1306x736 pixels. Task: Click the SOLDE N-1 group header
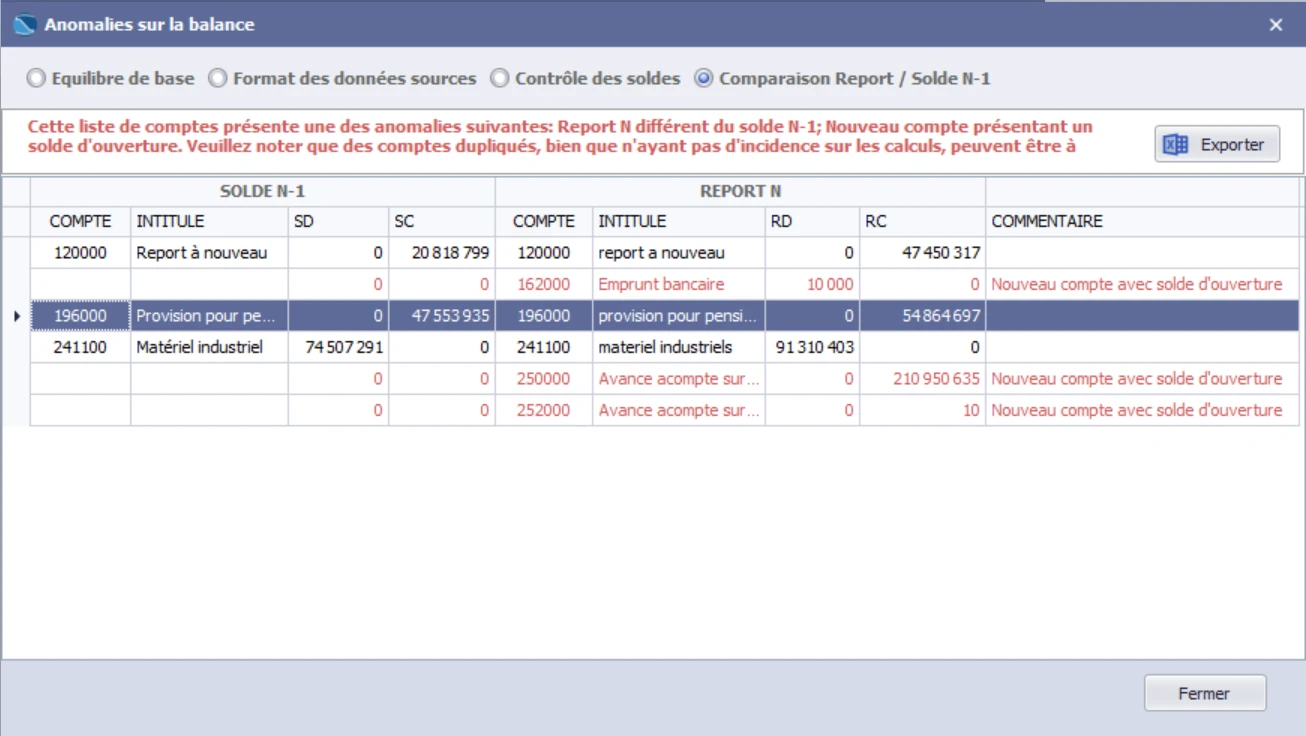262,191
